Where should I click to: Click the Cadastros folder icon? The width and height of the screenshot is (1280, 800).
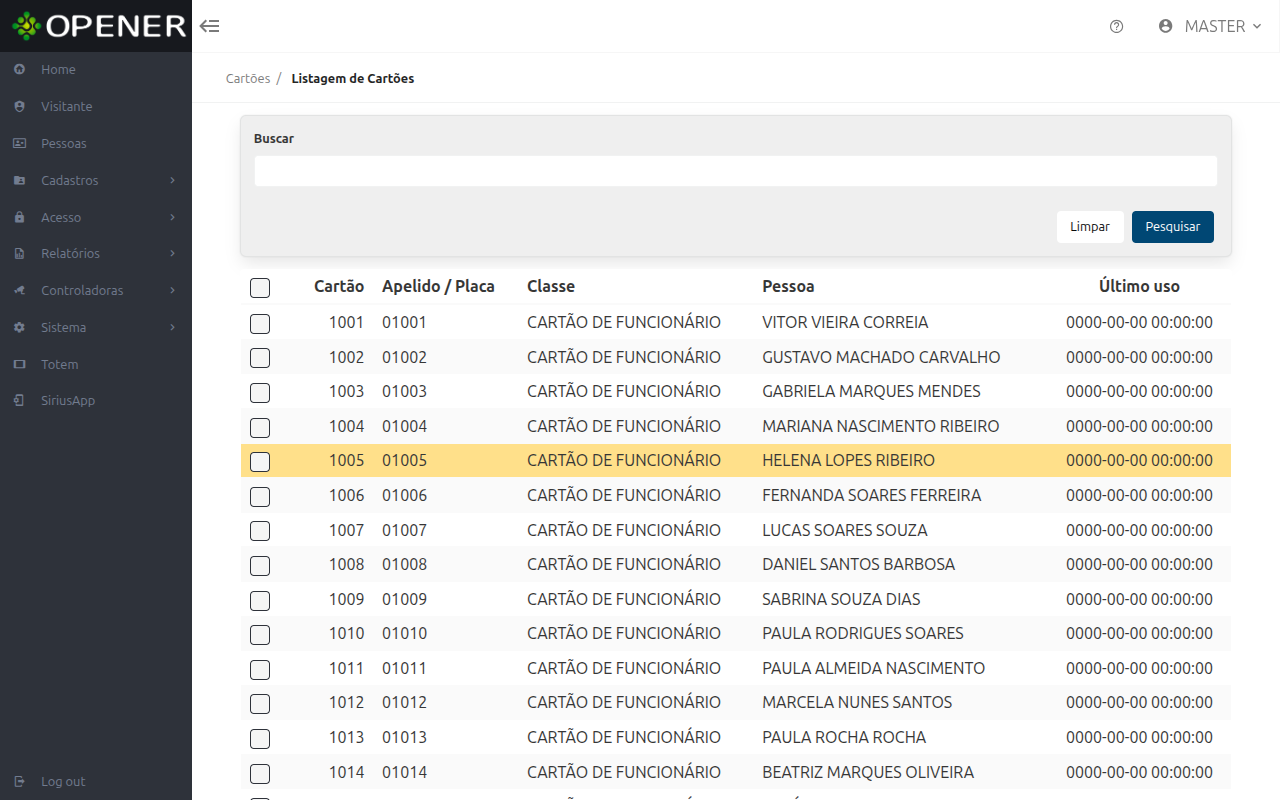click(19, 180)
